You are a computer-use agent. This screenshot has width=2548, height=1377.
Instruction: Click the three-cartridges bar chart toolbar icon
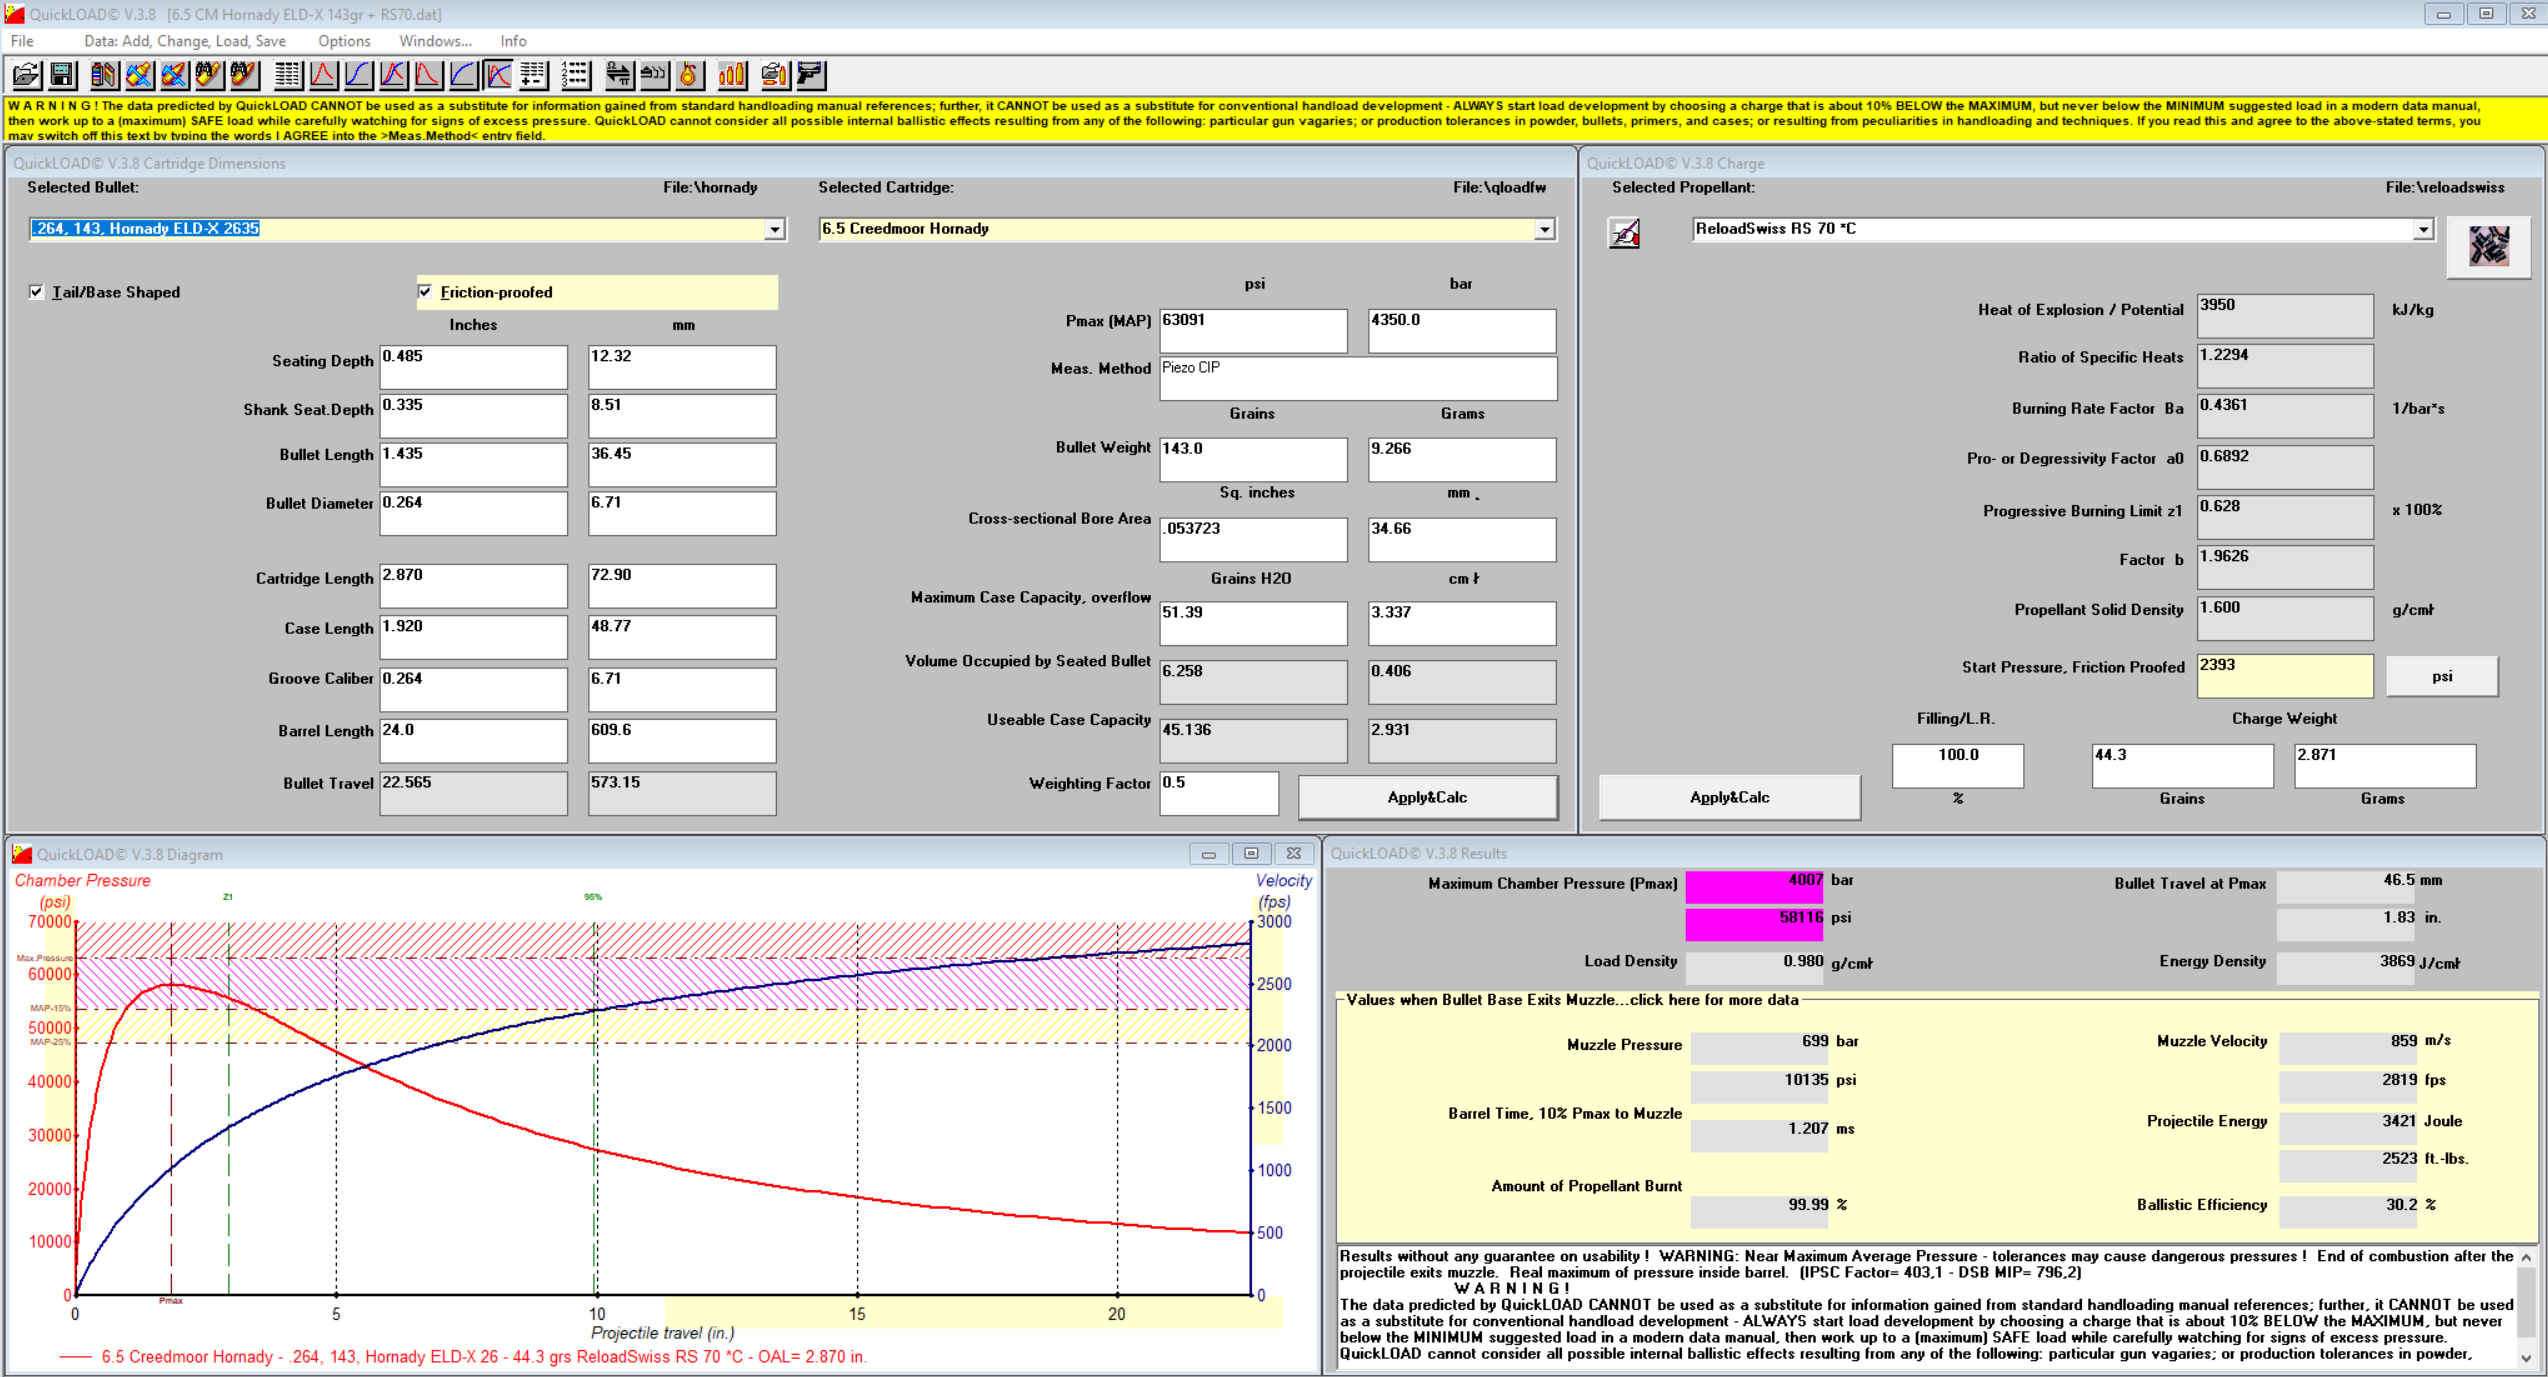coord(732,75)
